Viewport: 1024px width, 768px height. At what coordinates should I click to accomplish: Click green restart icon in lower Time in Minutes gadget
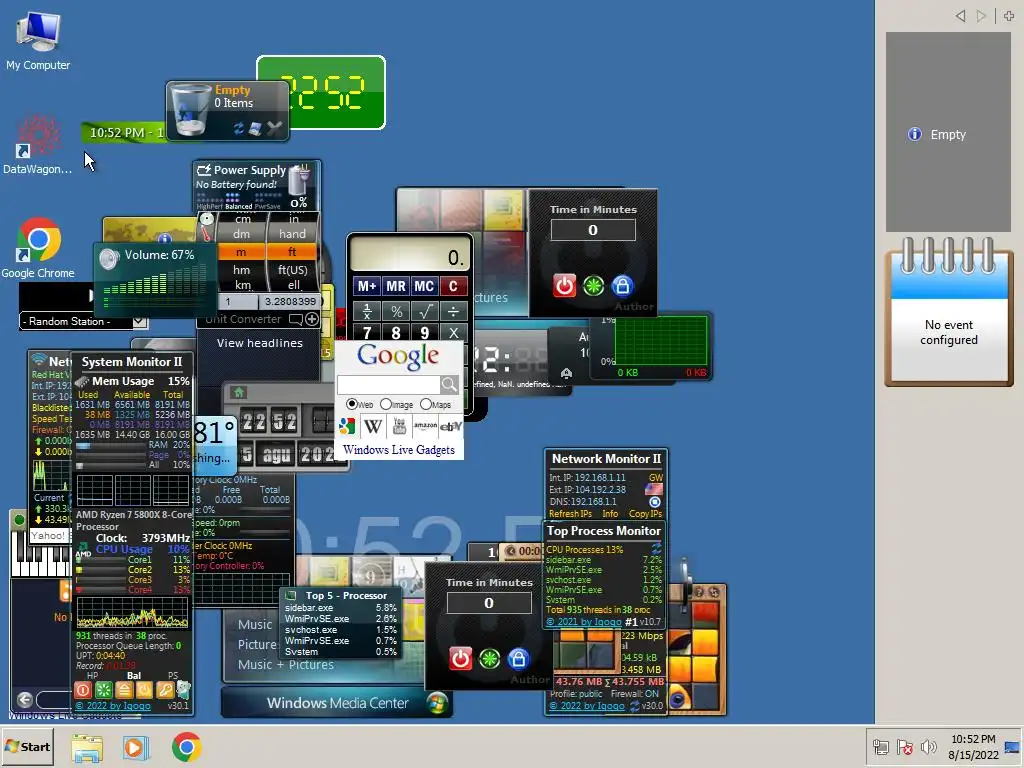(489, 658)
